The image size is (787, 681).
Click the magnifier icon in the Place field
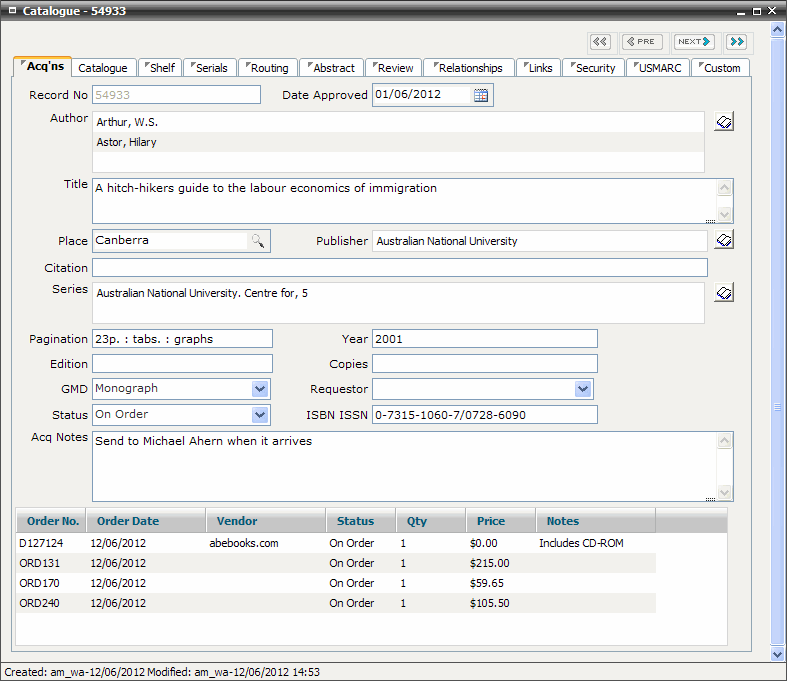click(257, 241)
